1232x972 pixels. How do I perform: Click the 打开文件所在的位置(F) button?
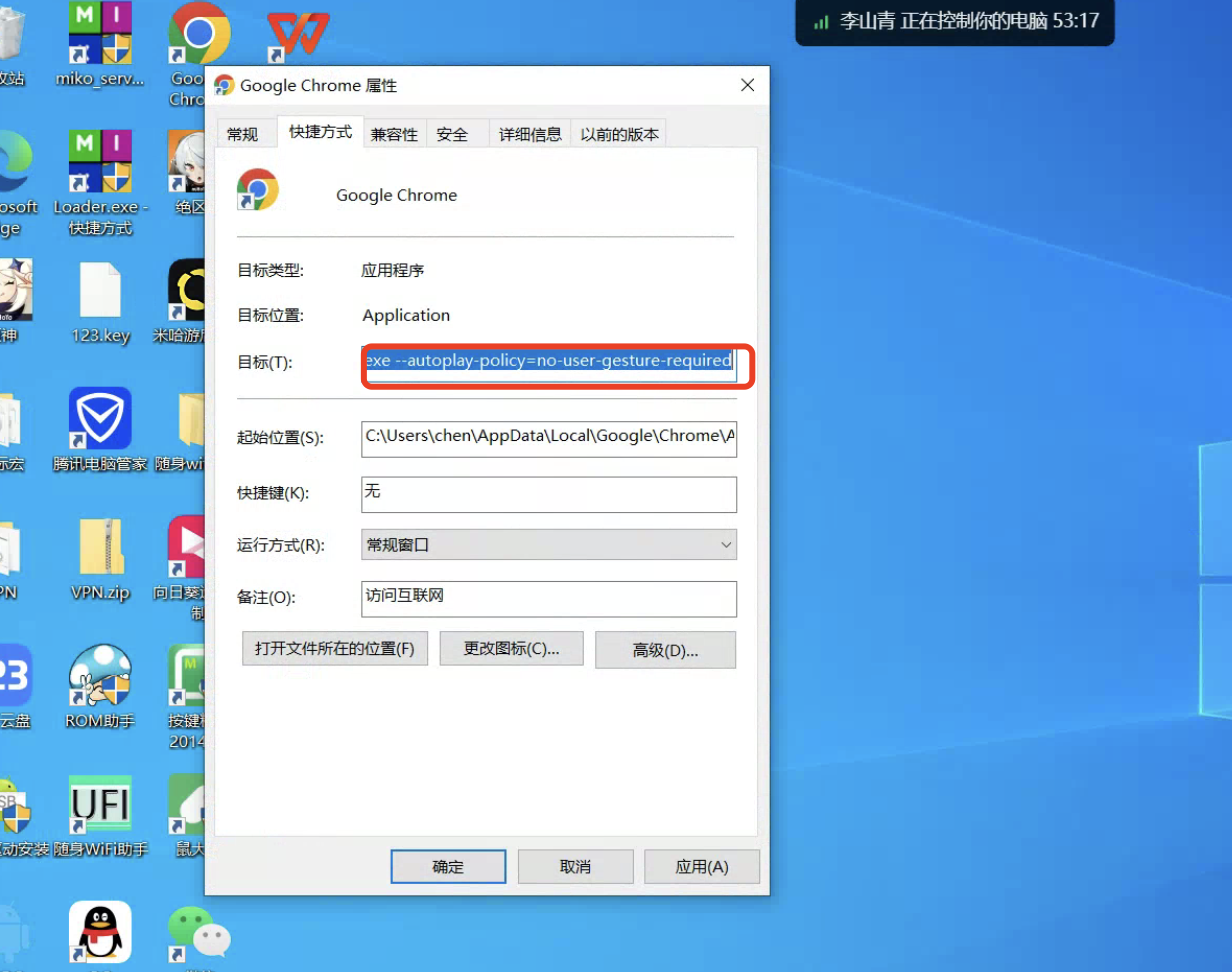335,648
